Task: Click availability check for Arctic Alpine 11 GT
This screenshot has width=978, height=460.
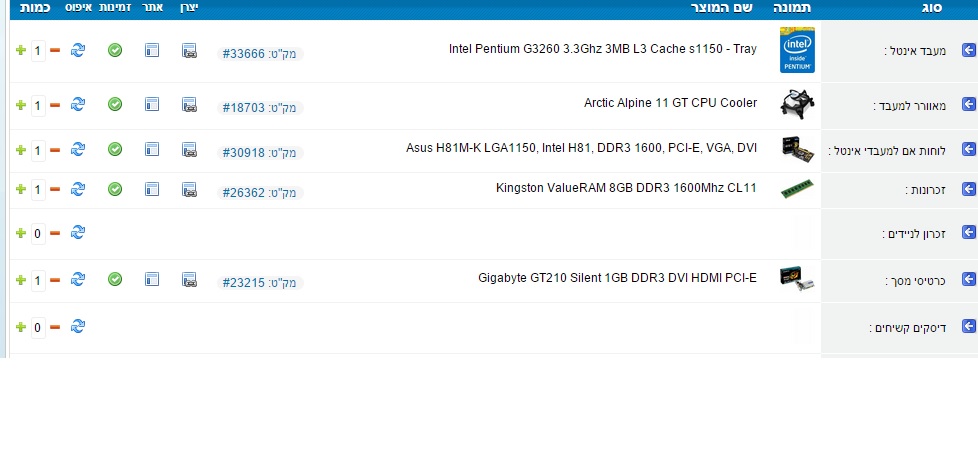Action: (x=115, y=104)
